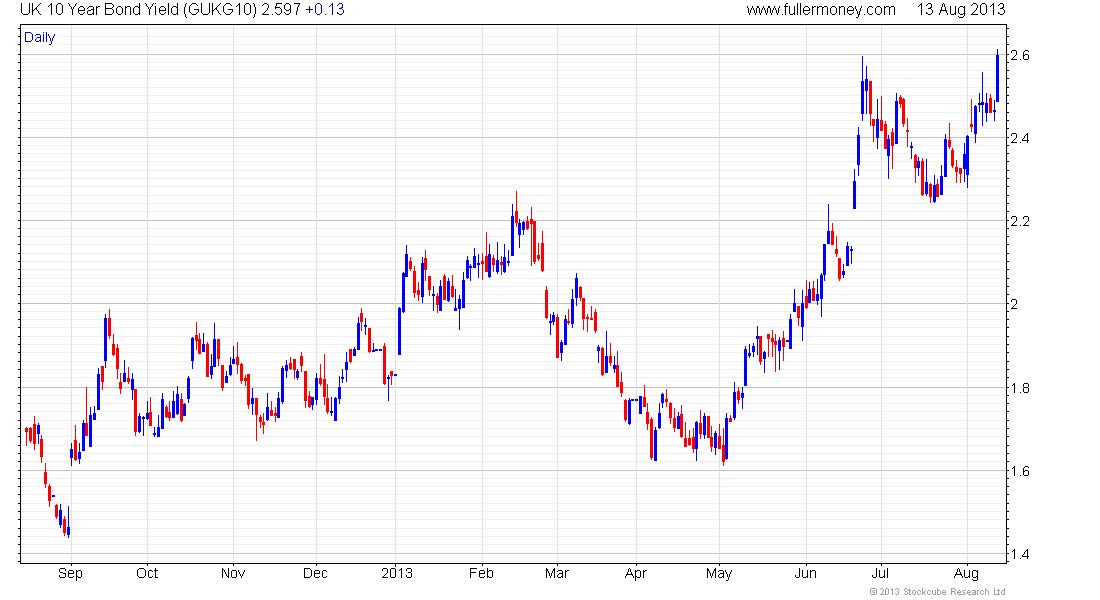
Task: Select the '2013' x-axis label
Action: pyautogui.click(x=396, y=573)
